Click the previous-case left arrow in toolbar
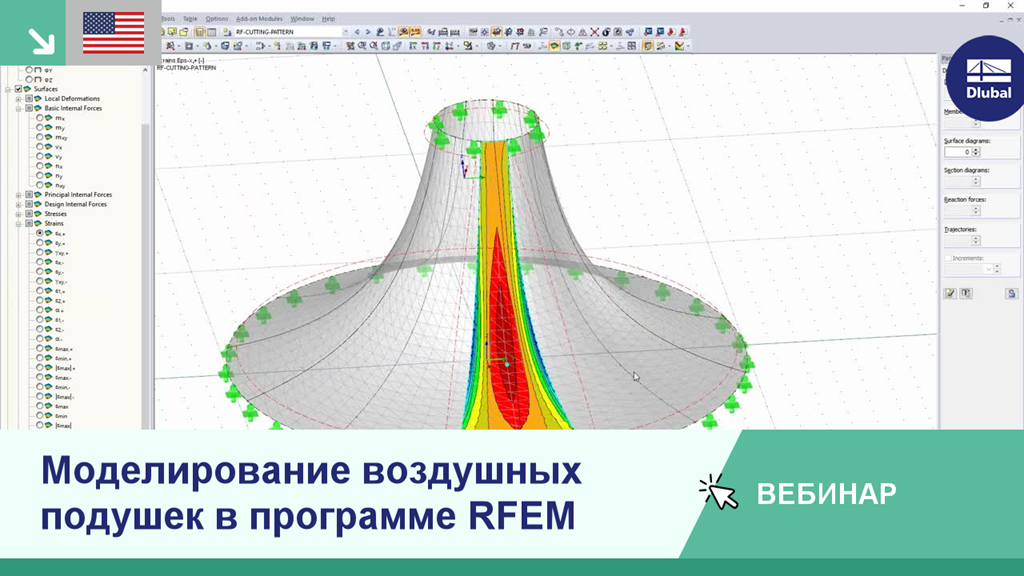Screen dimensions: 1024x576 (357, 31)
